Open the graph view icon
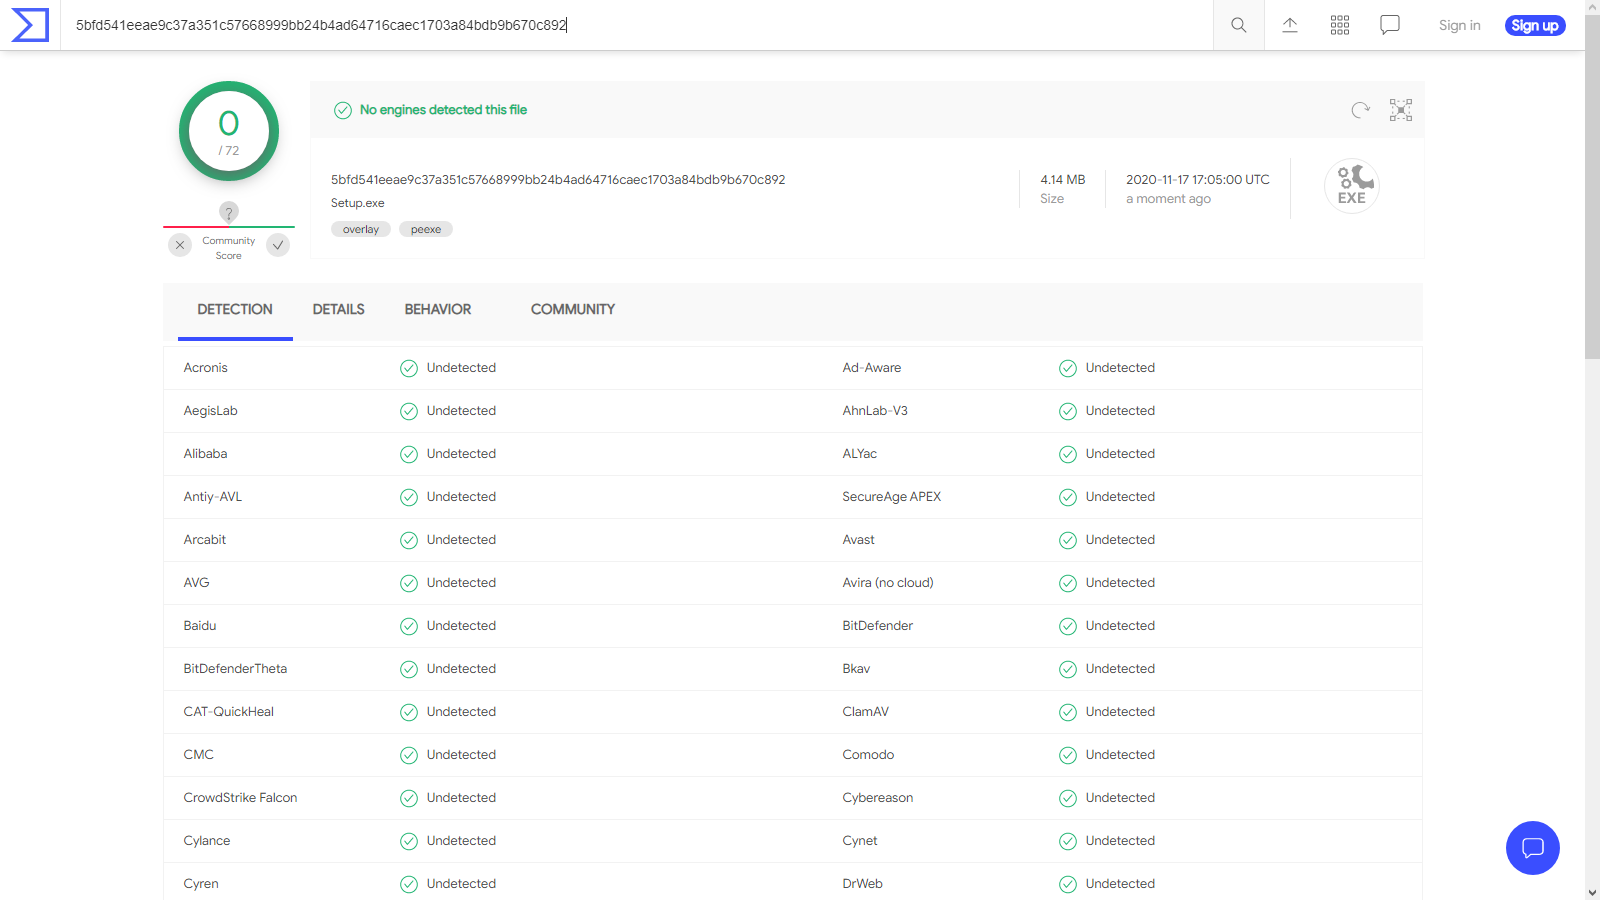1600x900 pixels. tap(1401, 110)
